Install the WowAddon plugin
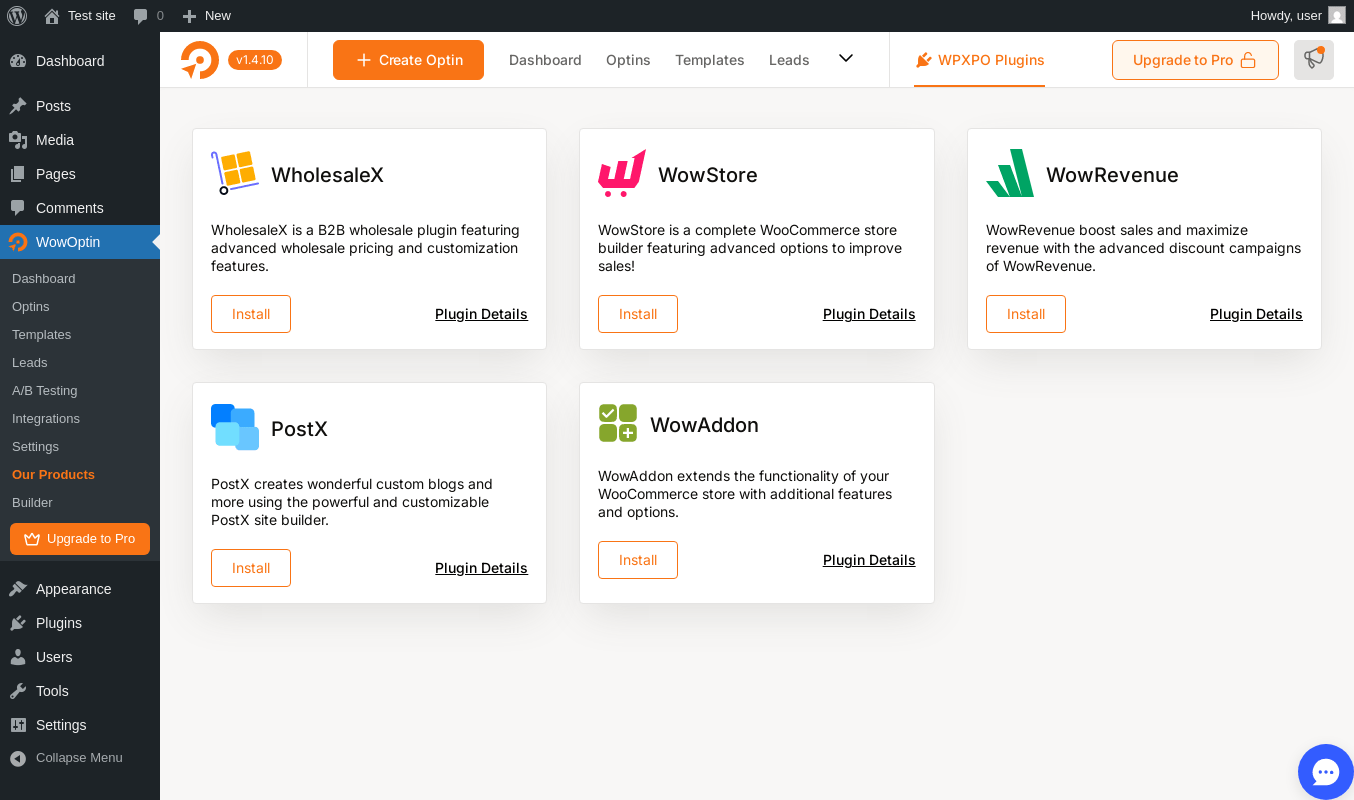Image resolution: width=1354 pixels, height=800 pixels. tap(638, 560)
